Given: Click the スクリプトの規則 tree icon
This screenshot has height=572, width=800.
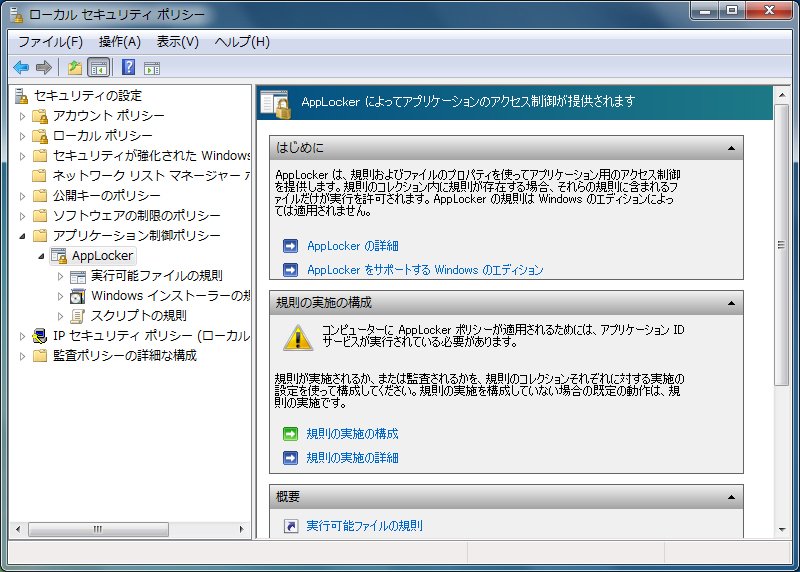Looking at the screenshot, I should click(x=78, y=316).
